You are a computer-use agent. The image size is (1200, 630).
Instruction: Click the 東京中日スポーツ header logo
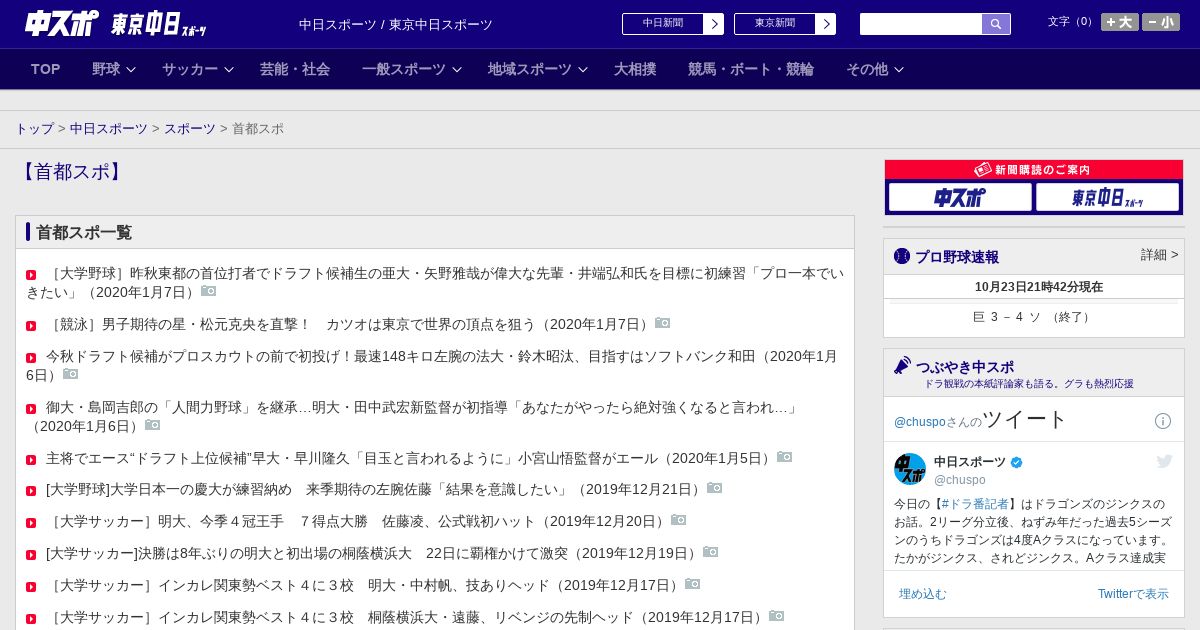click(158, 23)
